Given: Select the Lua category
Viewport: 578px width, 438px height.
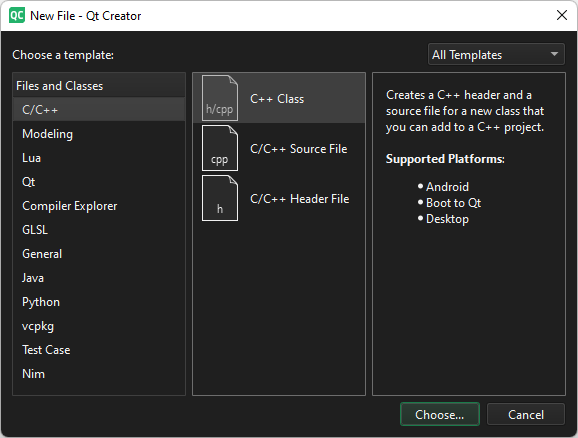Looking at the screenshot, I should [x=99, y=157].
